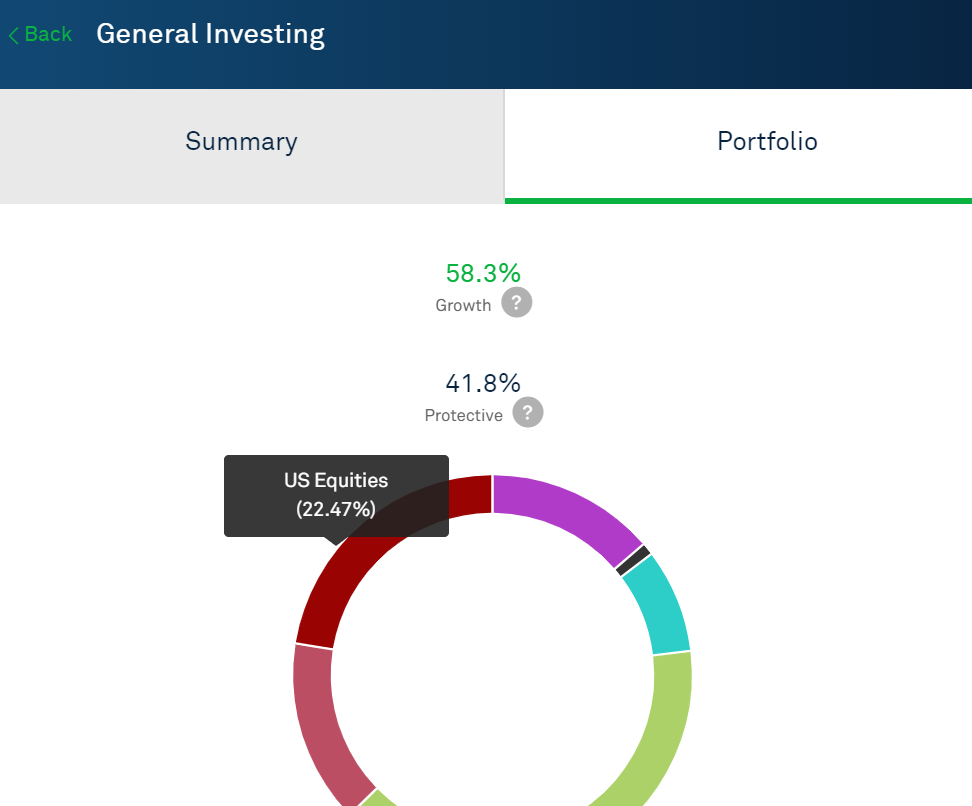Click the Growth label text
The height and width of the screenshot is (806, 972).
(x=463, y=306)
